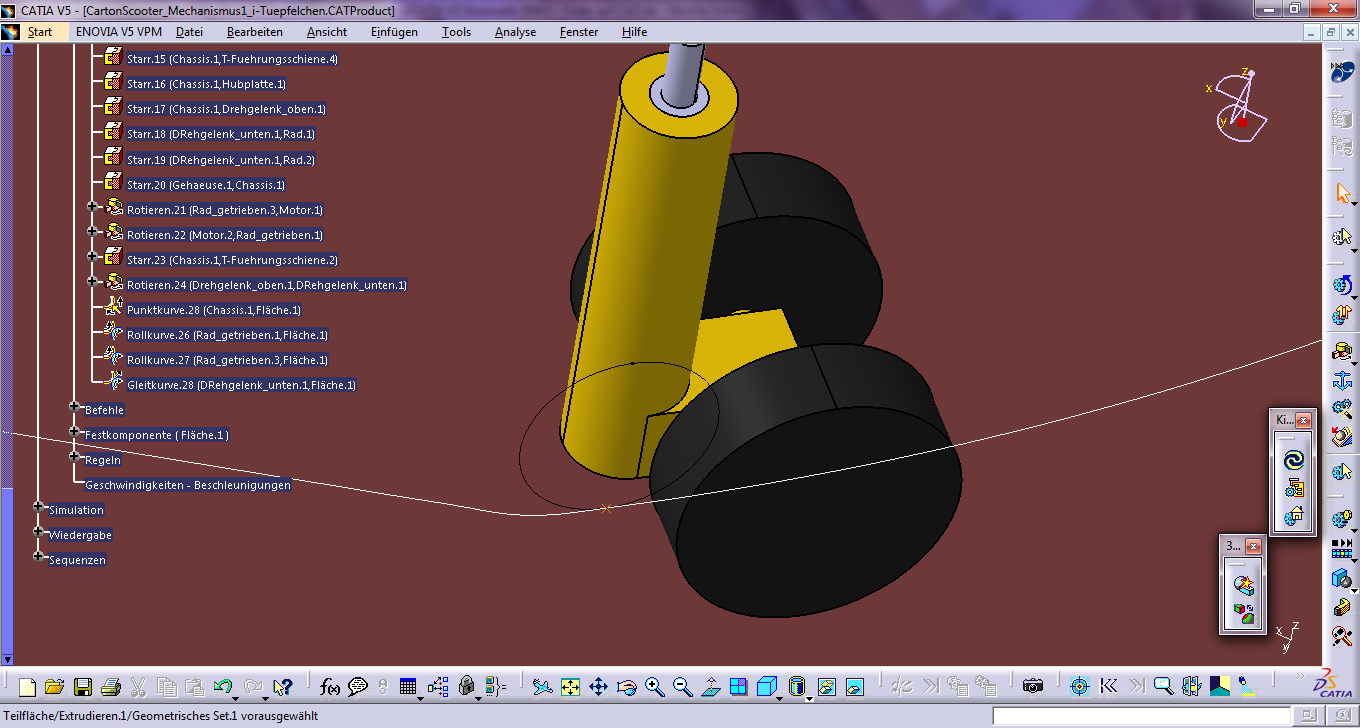Open the ENOVIA V5 VPM menu

(x=119, y=32)
